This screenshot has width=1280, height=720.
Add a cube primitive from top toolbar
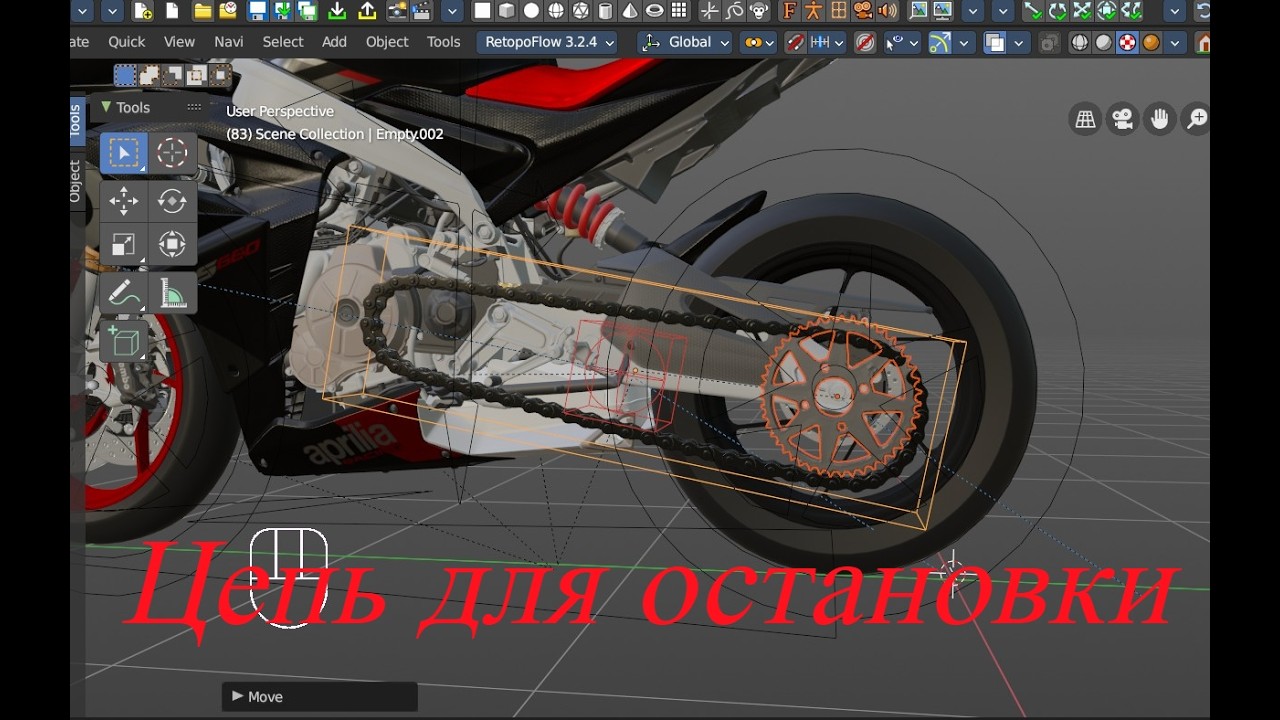(x=506, y=11)
